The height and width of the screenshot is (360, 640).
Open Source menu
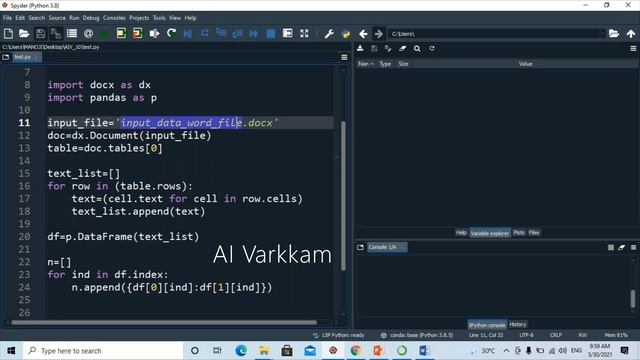pyautogui.click(x=57, y=18)
